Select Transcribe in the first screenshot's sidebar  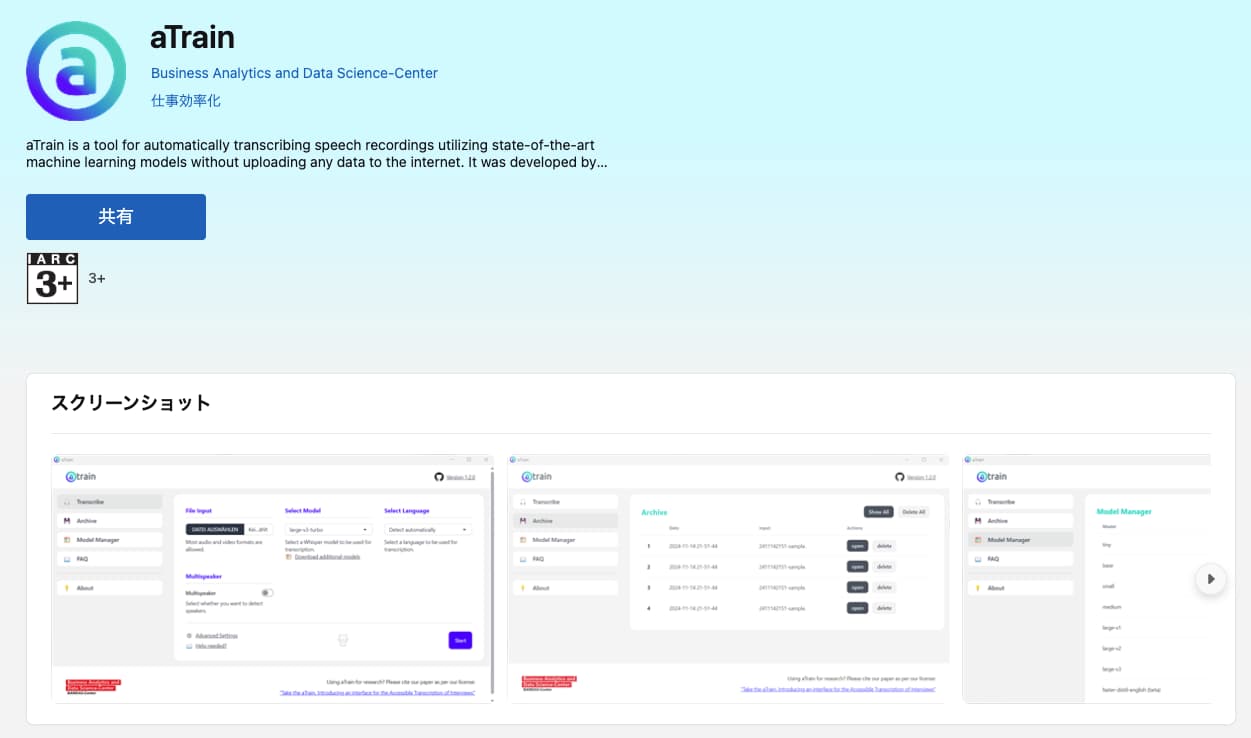[108, 502]
